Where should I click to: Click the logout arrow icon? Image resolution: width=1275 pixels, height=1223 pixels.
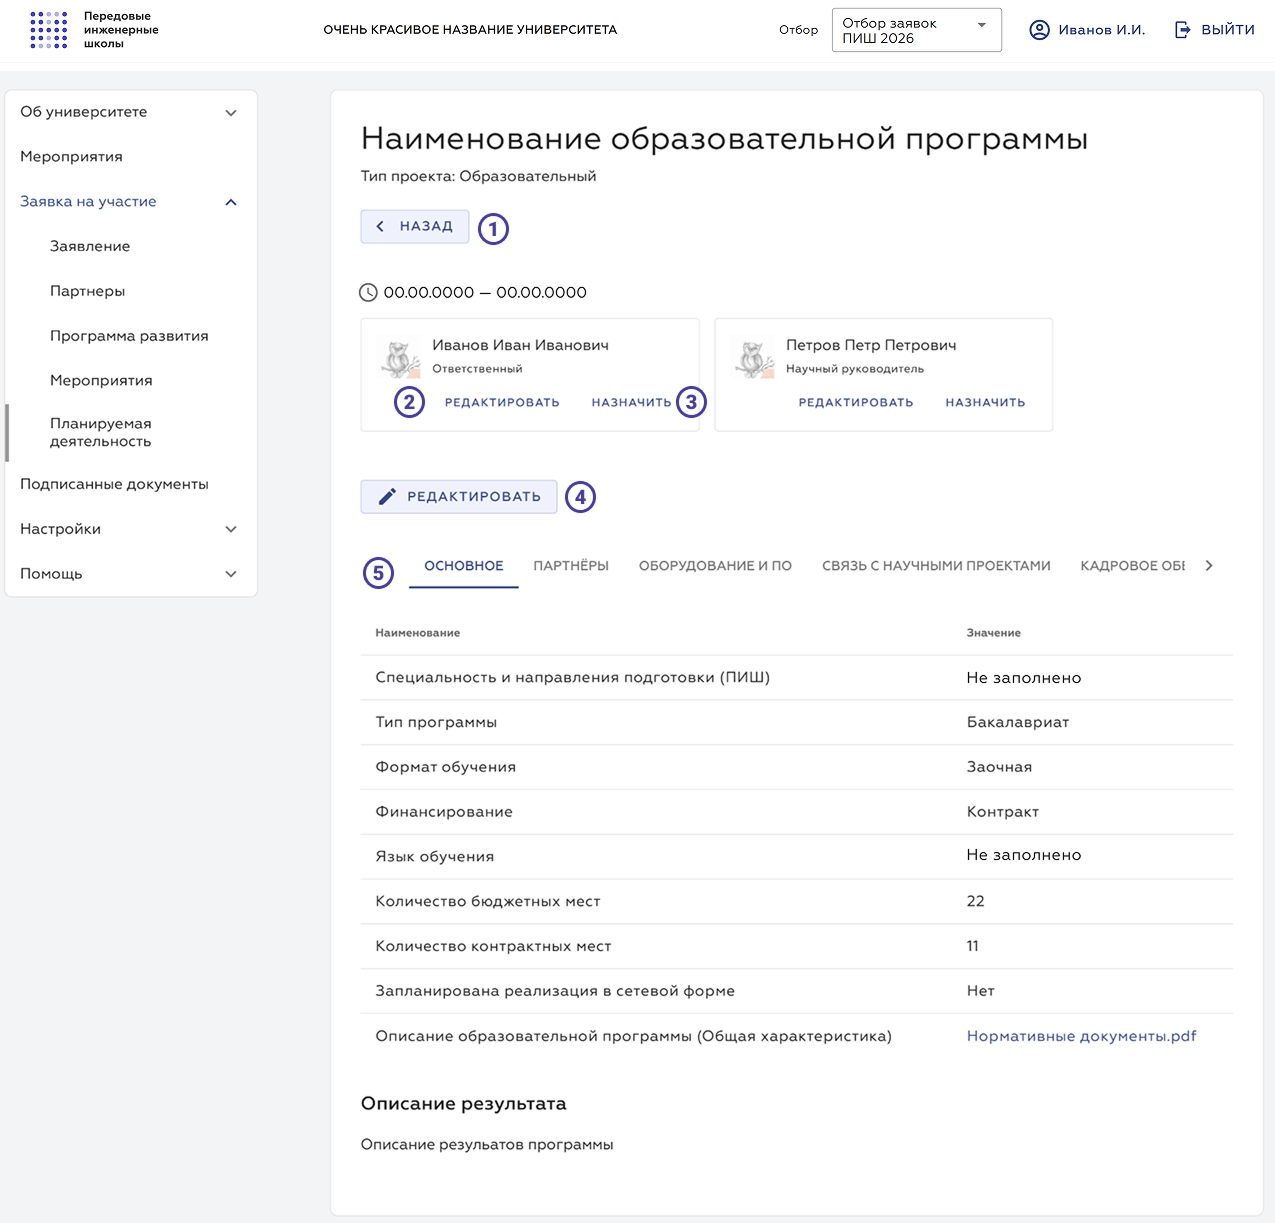pyautogui.click(x=1183, y=30)
